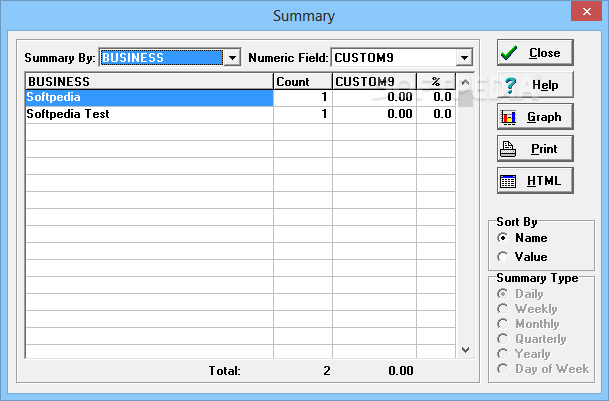The width and height of the screenshot is (609, 401).
Task: Click the % column header
Action: click(x=436, y=82)
